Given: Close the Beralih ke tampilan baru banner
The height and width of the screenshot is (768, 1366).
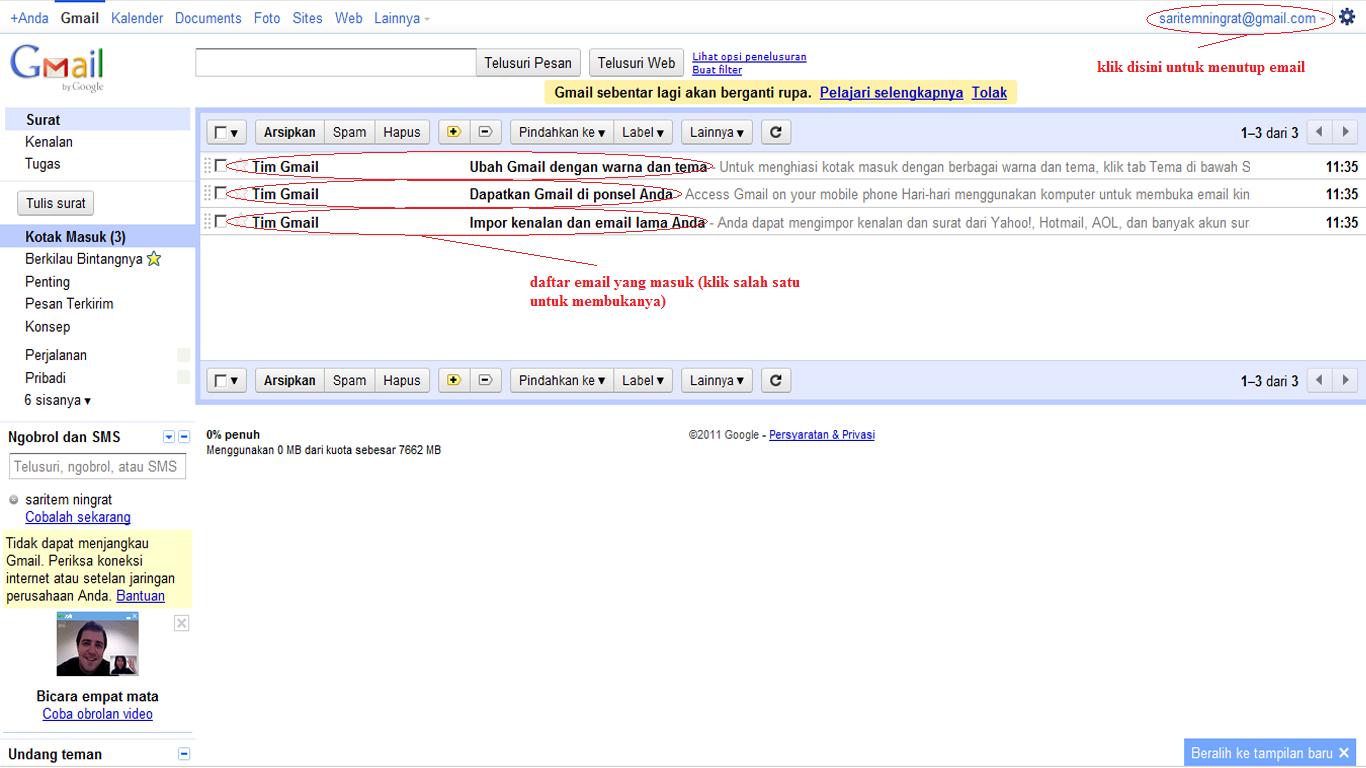Looking at the screenshot, I should coord(1344,753).
